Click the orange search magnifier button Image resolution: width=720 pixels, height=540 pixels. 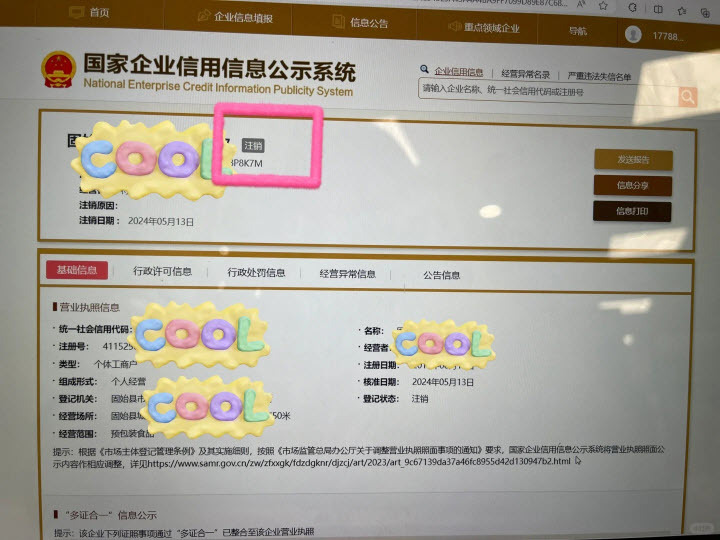[688, 96]
